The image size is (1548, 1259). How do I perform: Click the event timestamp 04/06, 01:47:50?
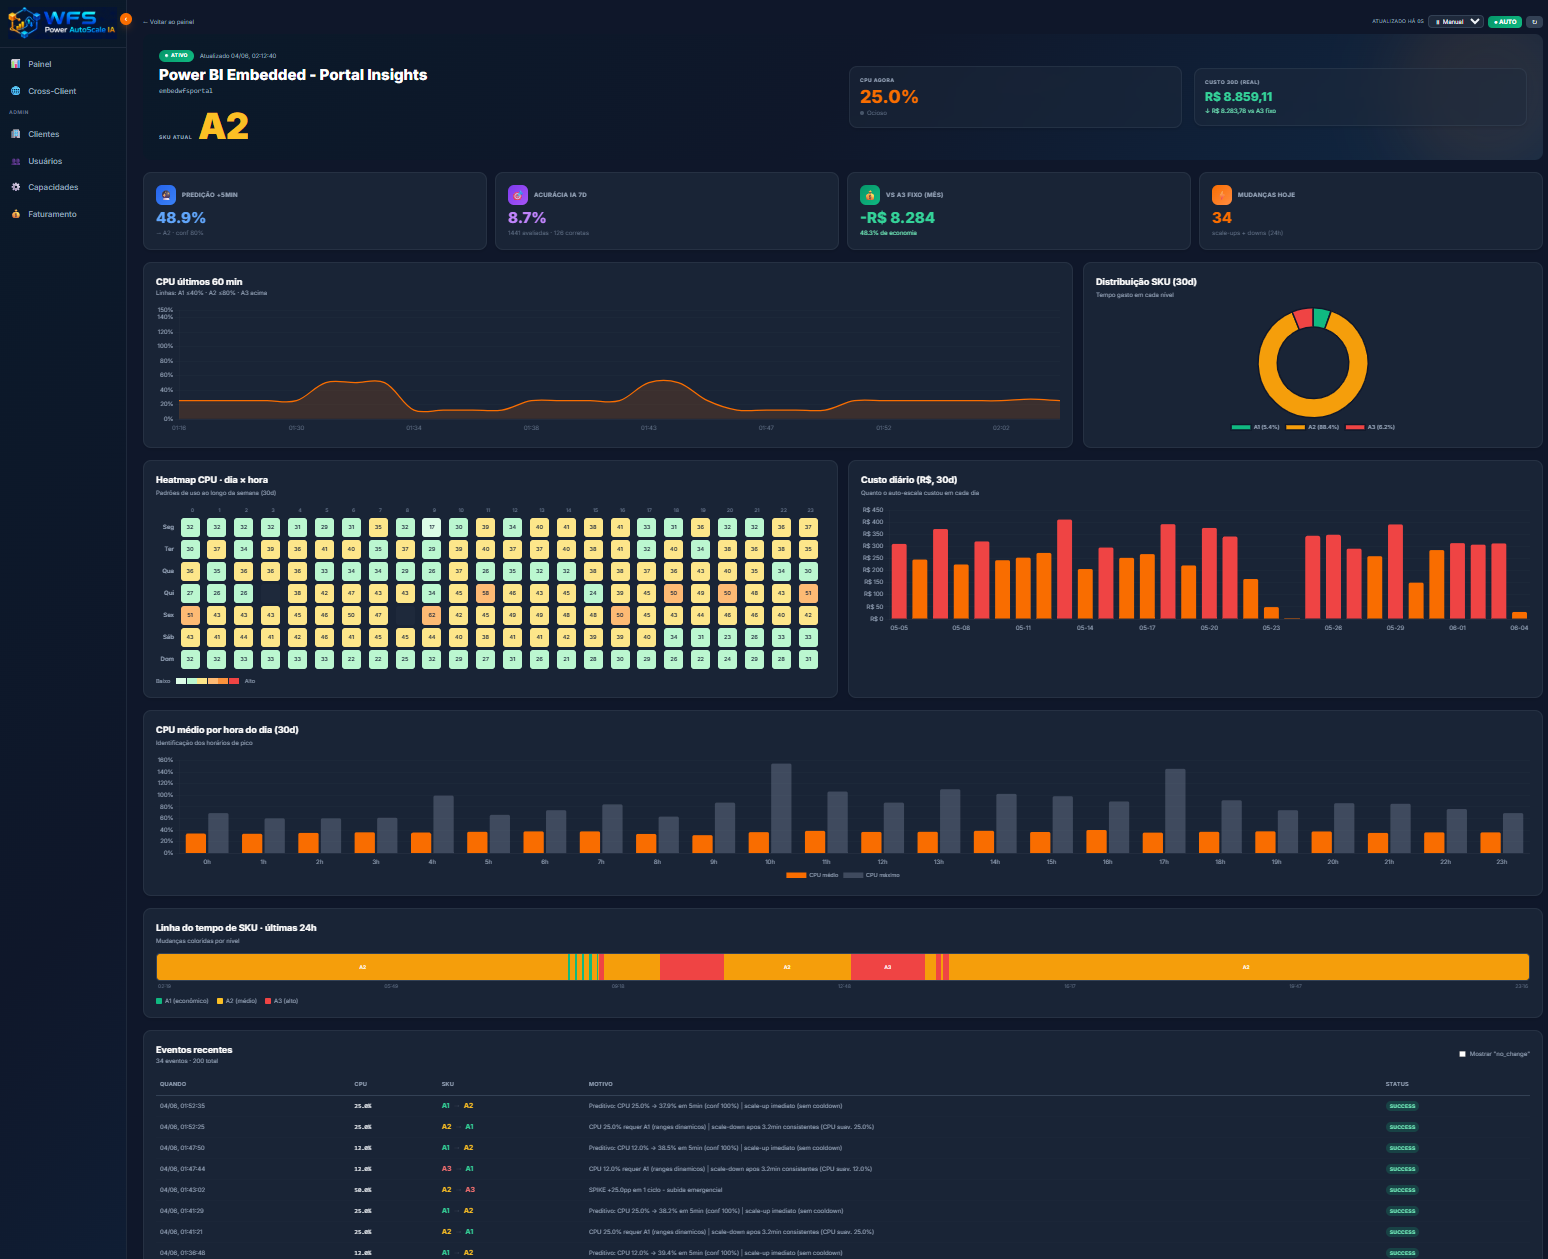tap(182, 1148)
